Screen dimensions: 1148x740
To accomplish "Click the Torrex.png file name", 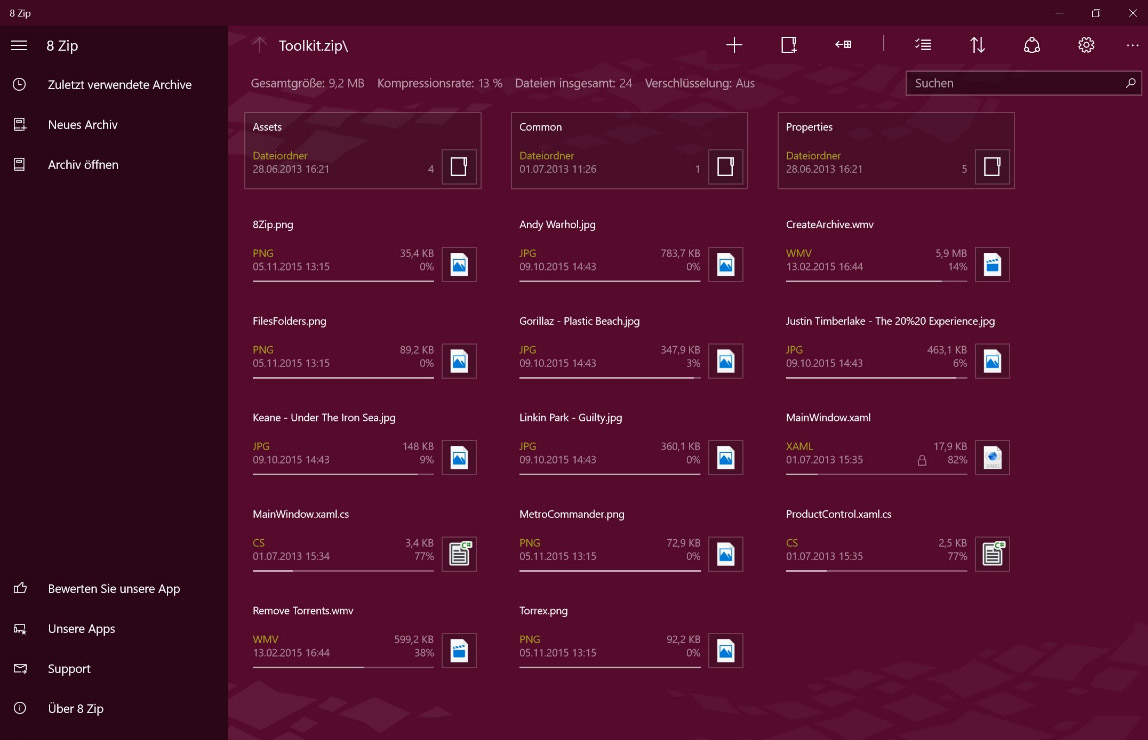I will [543, 611].
